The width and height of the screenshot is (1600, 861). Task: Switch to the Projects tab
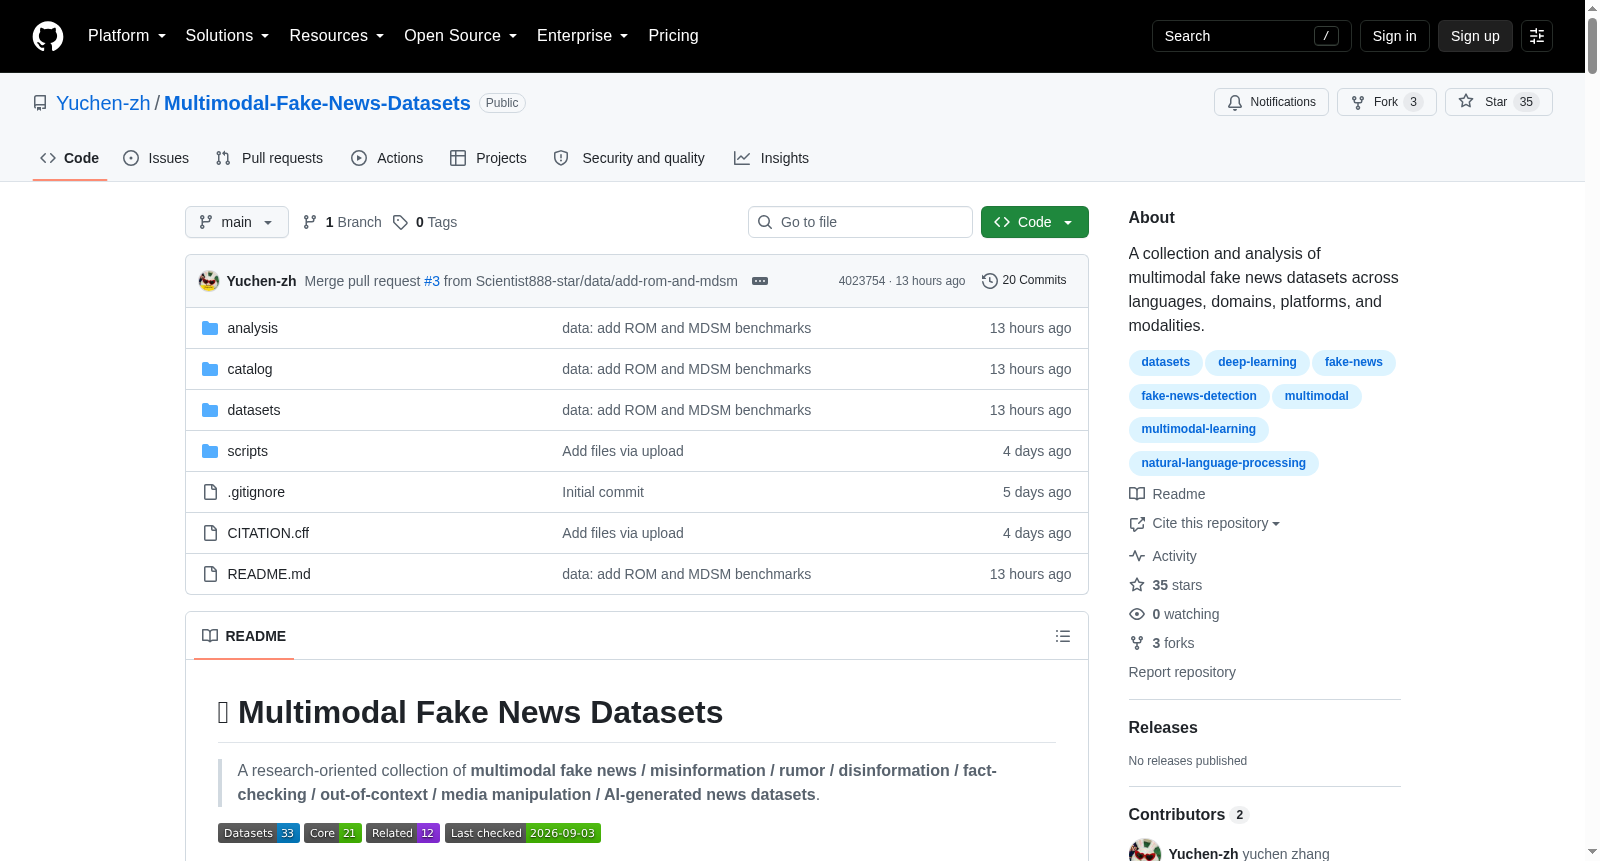pyautogui.click(x=488, y=158)
